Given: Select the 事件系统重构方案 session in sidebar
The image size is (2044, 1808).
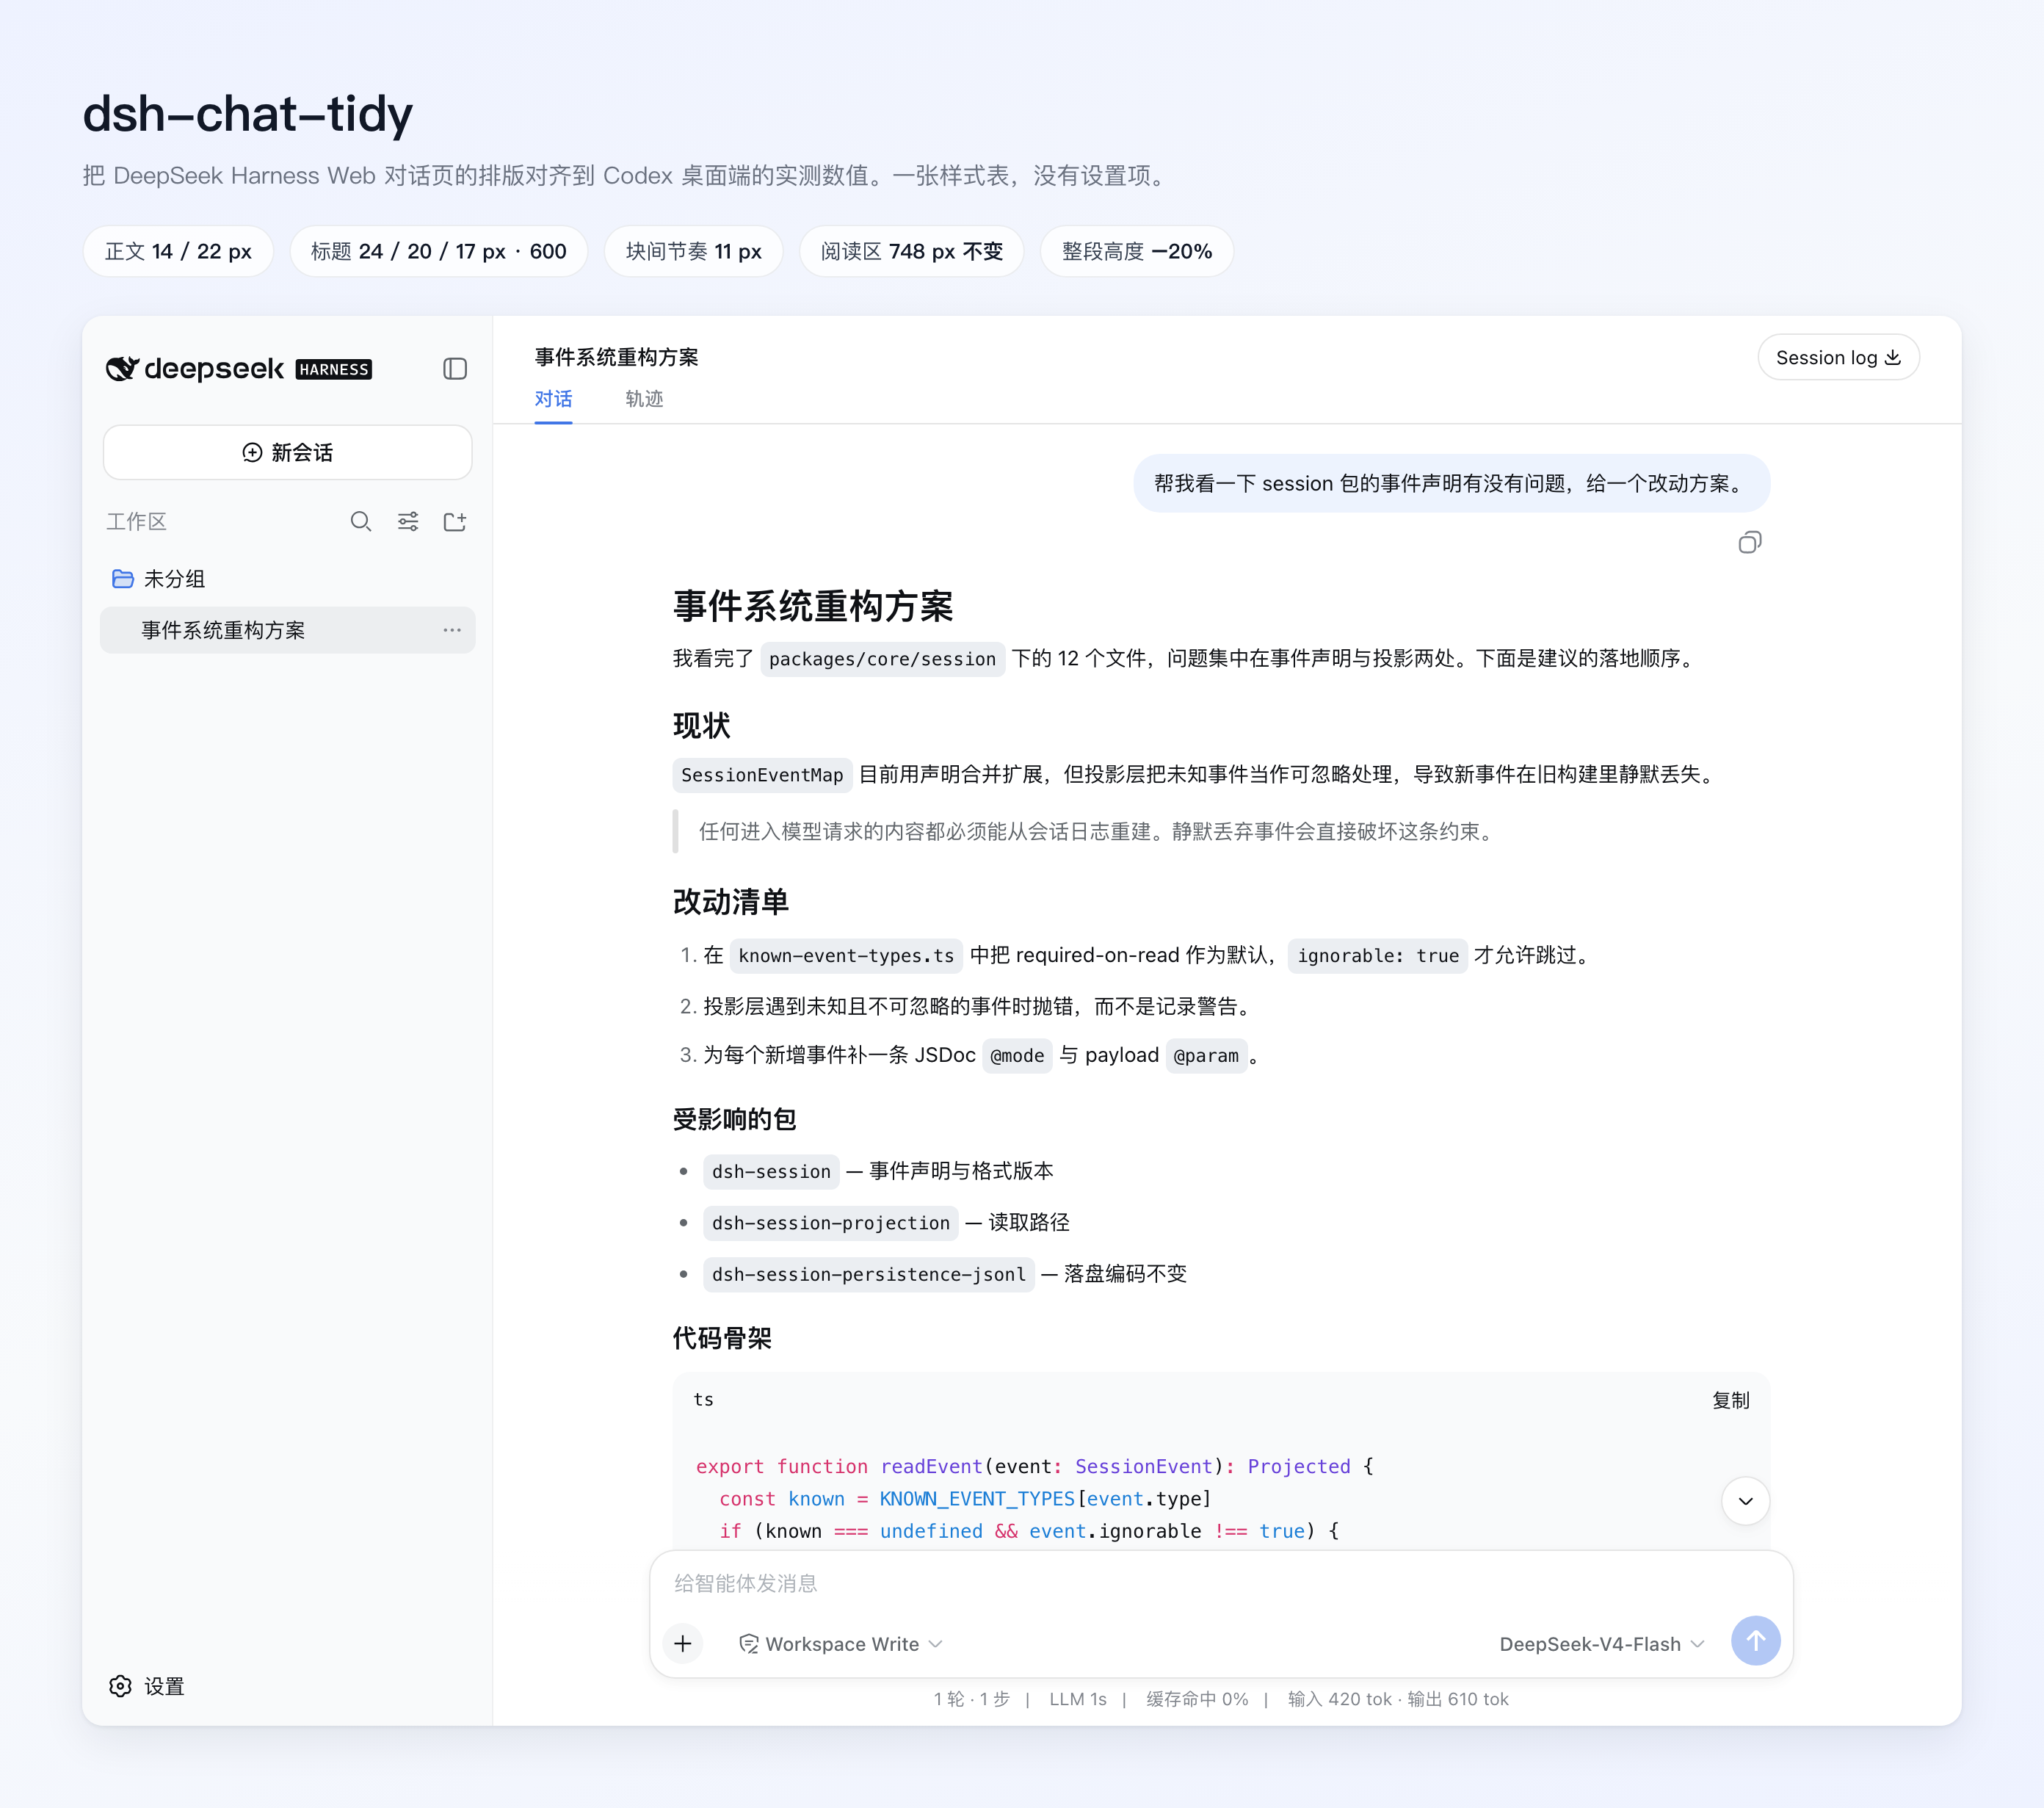Looking at the screenshot, I should 288,630.
